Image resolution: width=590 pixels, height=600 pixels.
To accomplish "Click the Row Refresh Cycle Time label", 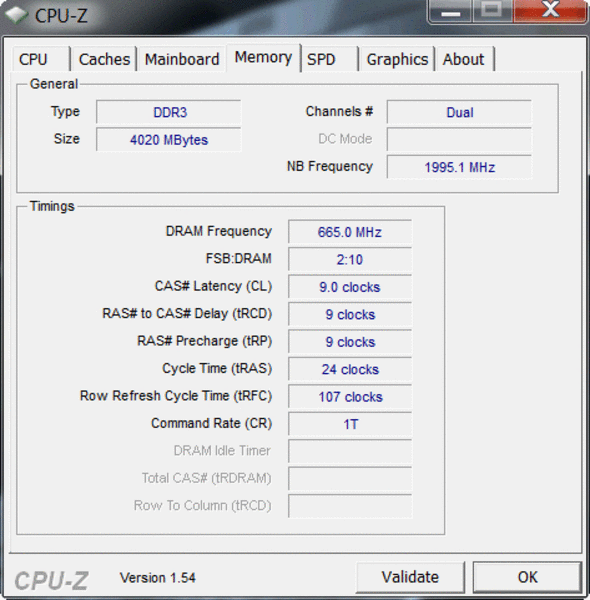I will coord(176,396).
